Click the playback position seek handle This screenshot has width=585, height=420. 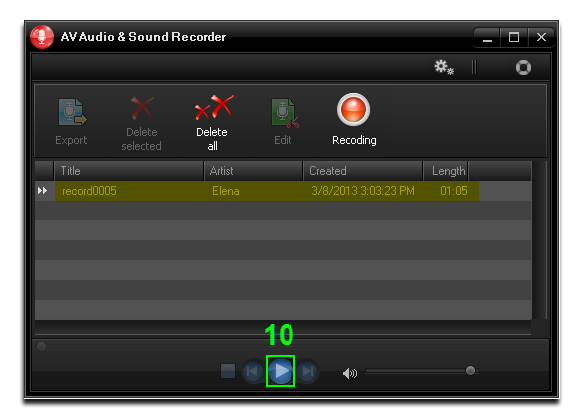pos(41,347)
